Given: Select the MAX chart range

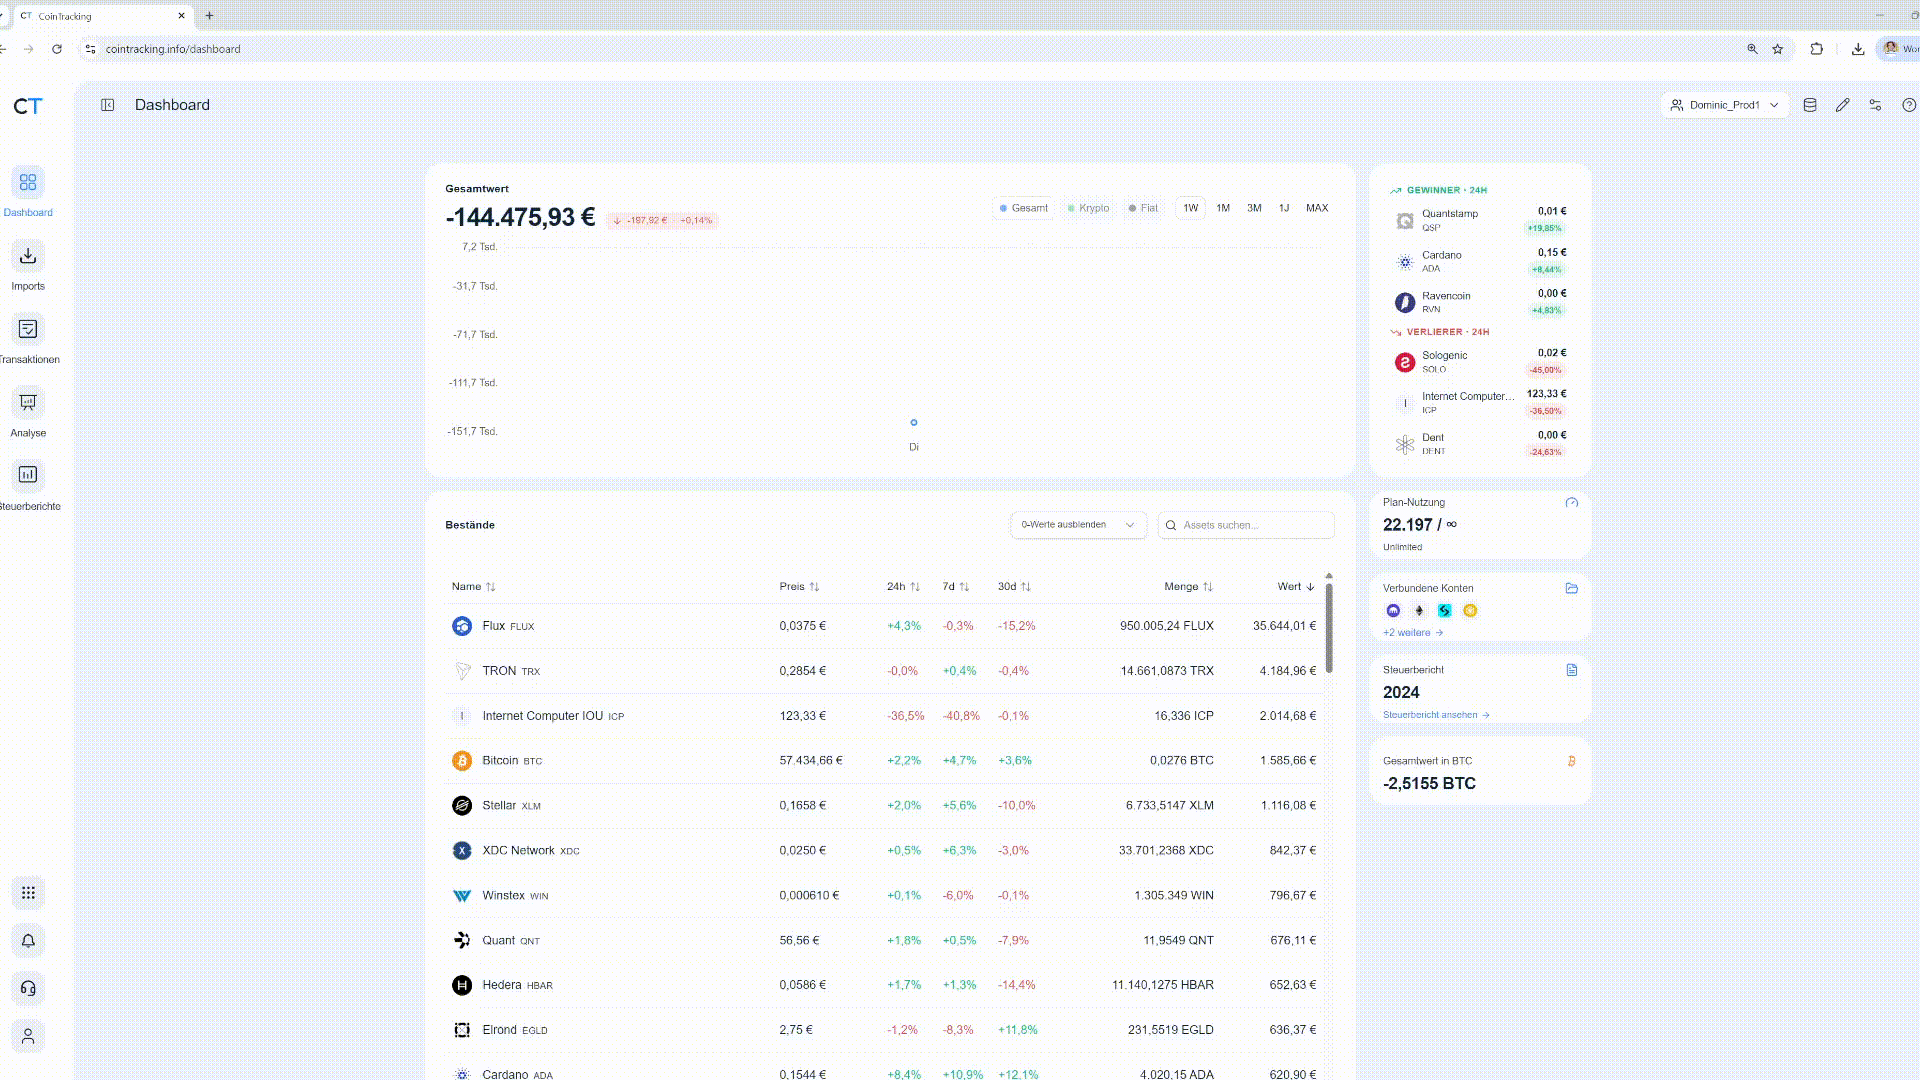Looking at the screenshot, I should coord(1317,208).
